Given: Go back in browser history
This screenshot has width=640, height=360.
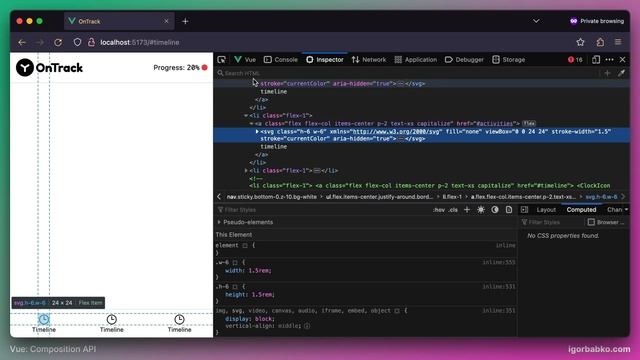Looking at the screenshot, I should [x=22, y=42].
